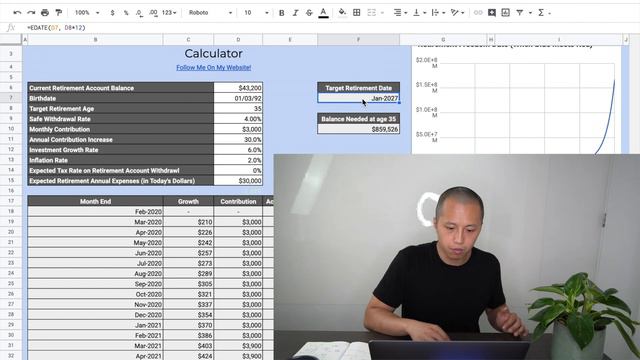The height and width of the screenshot is (360, 640).
Task: Select row 17 header
Action: (x=11, y=201)
